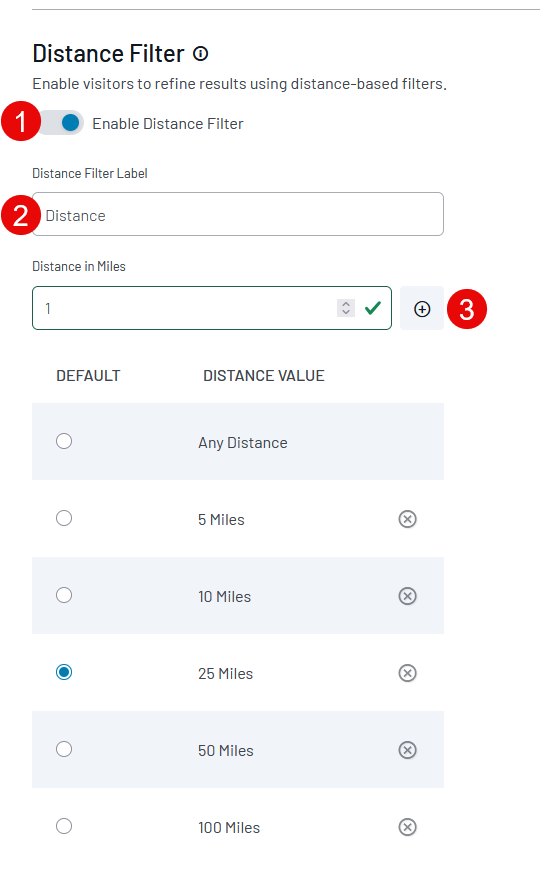The height and width of the screenshot is (877, 540).
Task: Remove the 25 Miles distance value
Action: pyautogui.click(x=407, y=673)
